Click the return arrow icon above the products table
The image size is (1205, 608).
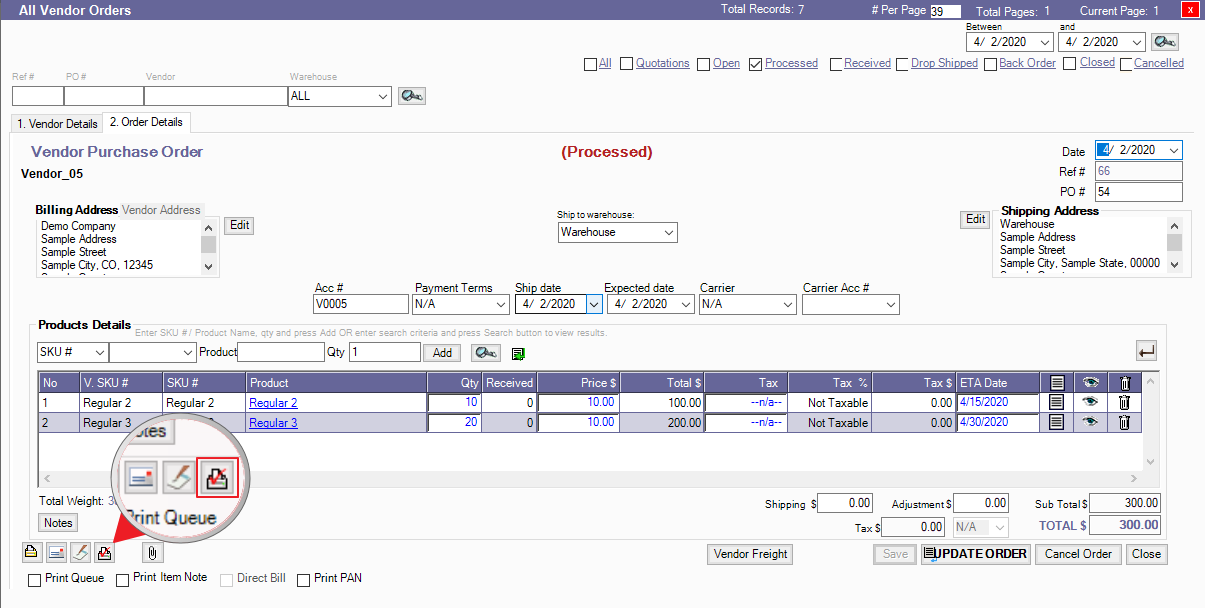1146,351
